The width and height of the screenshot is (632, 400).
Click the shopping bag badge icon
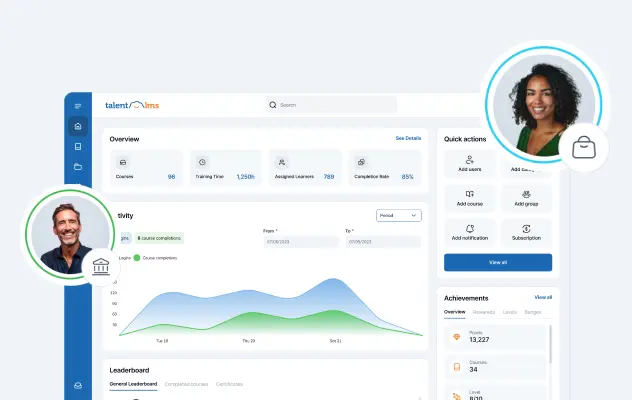(584, 148)
